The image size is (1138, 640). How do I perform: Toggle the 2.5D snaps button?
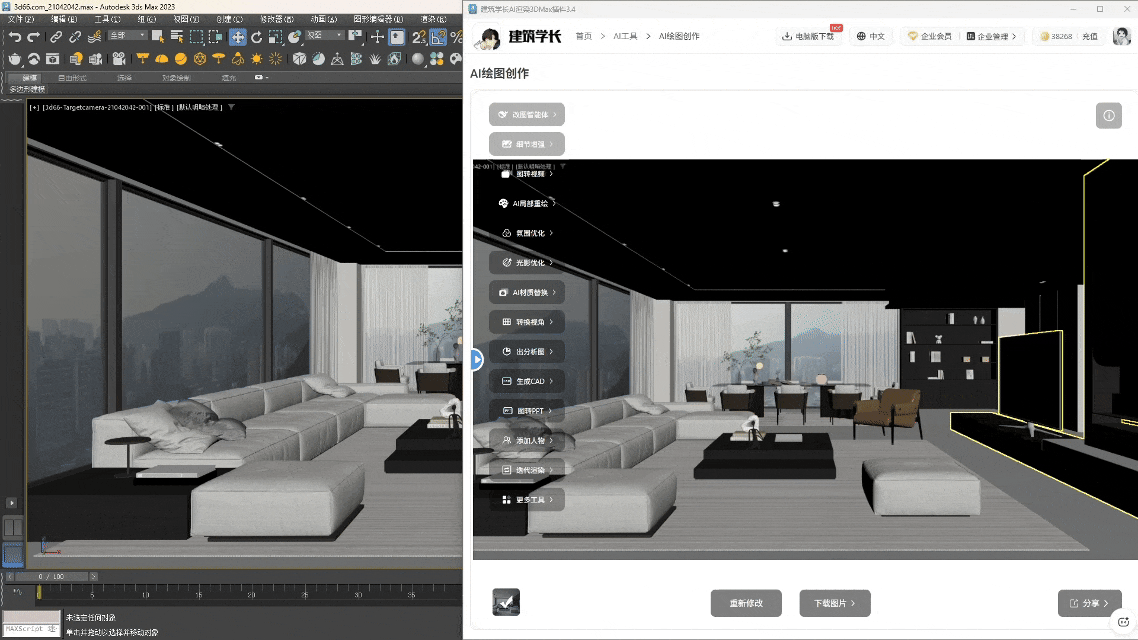(x=419, y=36)
